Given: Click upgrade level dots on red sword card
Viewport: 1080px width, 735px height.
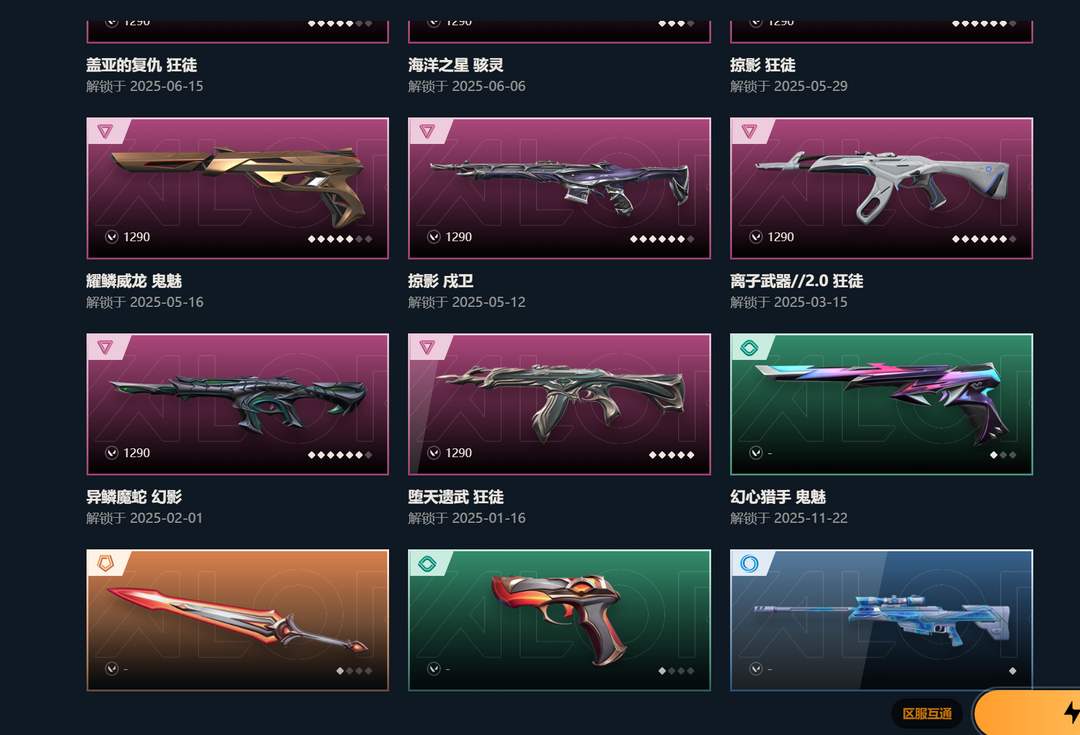Looking at the screenshot, I should [354, 671].
